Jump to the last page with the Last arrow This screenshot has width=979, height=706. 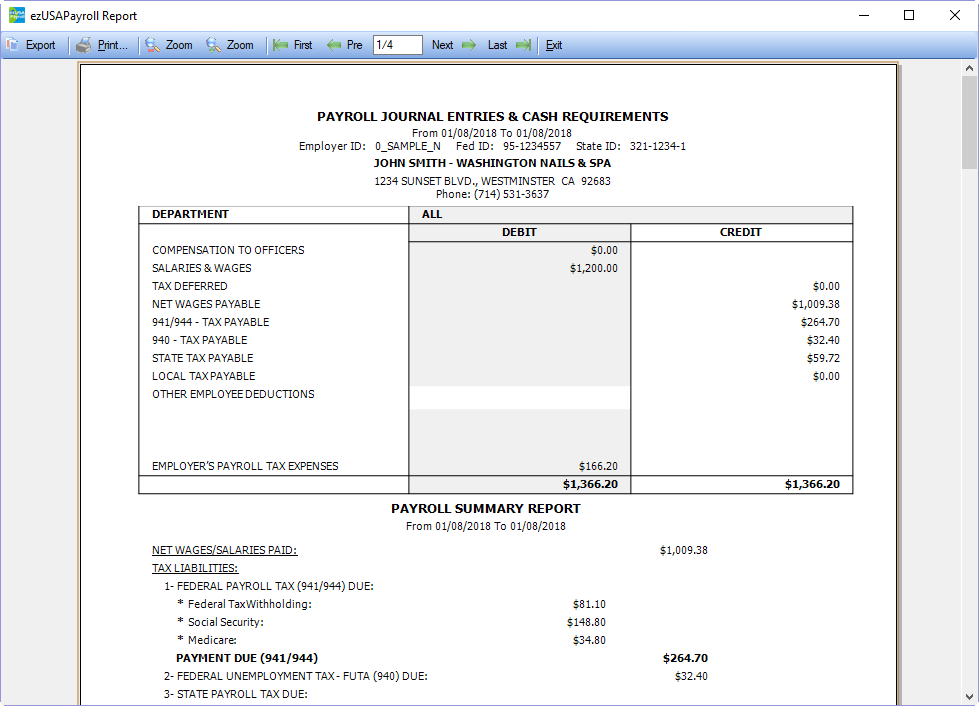click(x=522, y=45)
